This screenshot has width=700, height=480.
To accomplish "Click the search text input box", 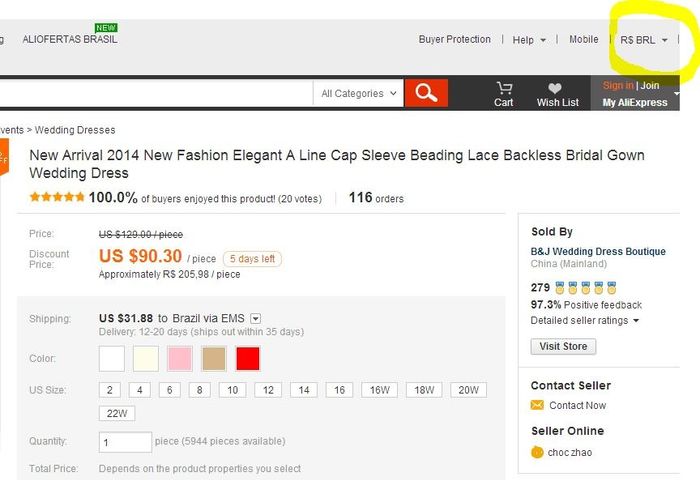I will 156,93.
